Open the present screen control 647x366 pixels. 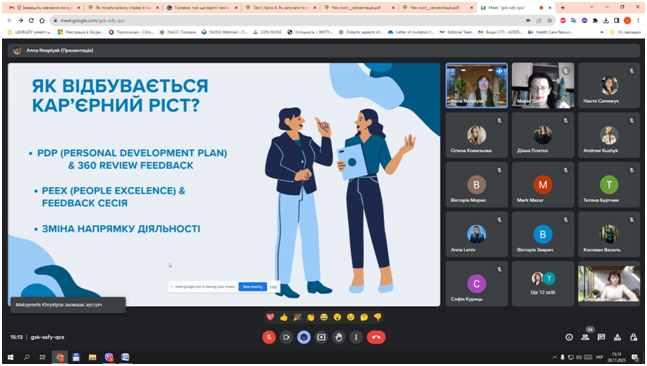(x=321, y=337)
